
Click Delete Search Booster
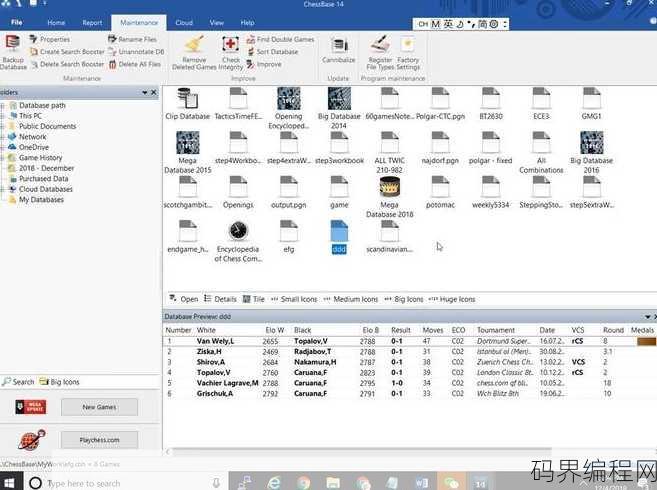click(x=67, y=64)
